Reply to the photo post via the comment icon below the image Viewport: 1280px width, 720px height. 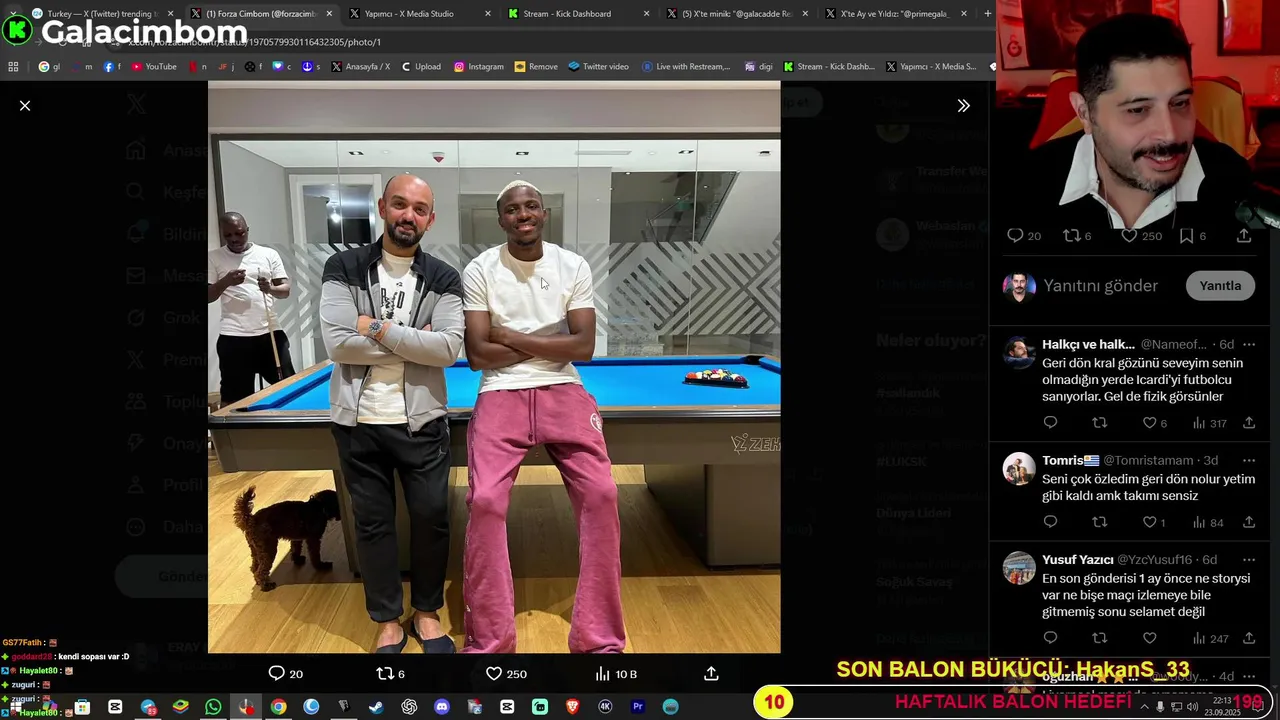pos(277,674)
